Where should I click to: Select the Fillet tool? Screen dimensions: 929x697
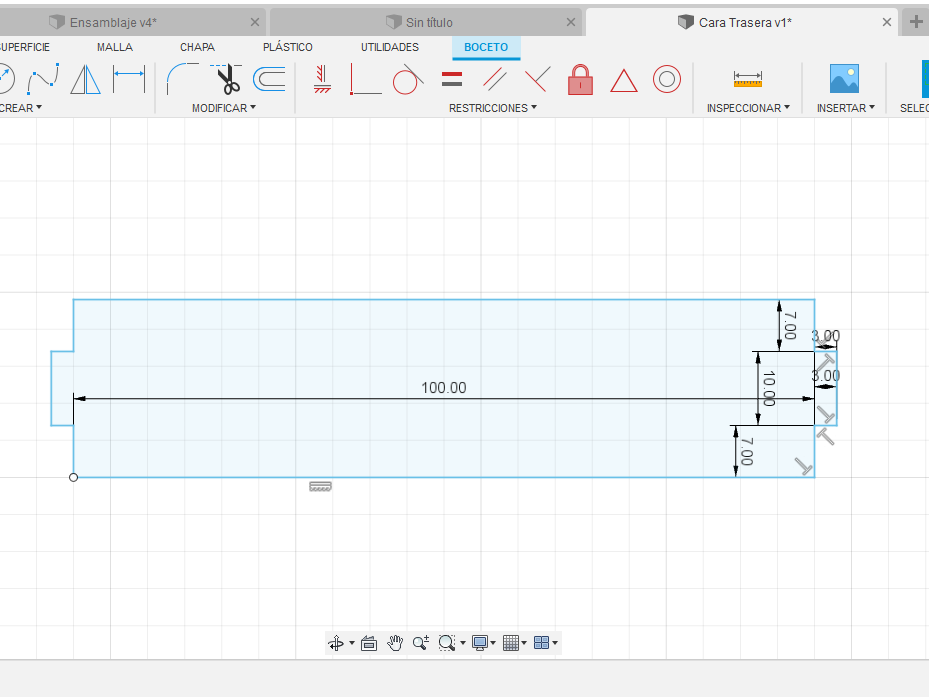pos(182,79)
